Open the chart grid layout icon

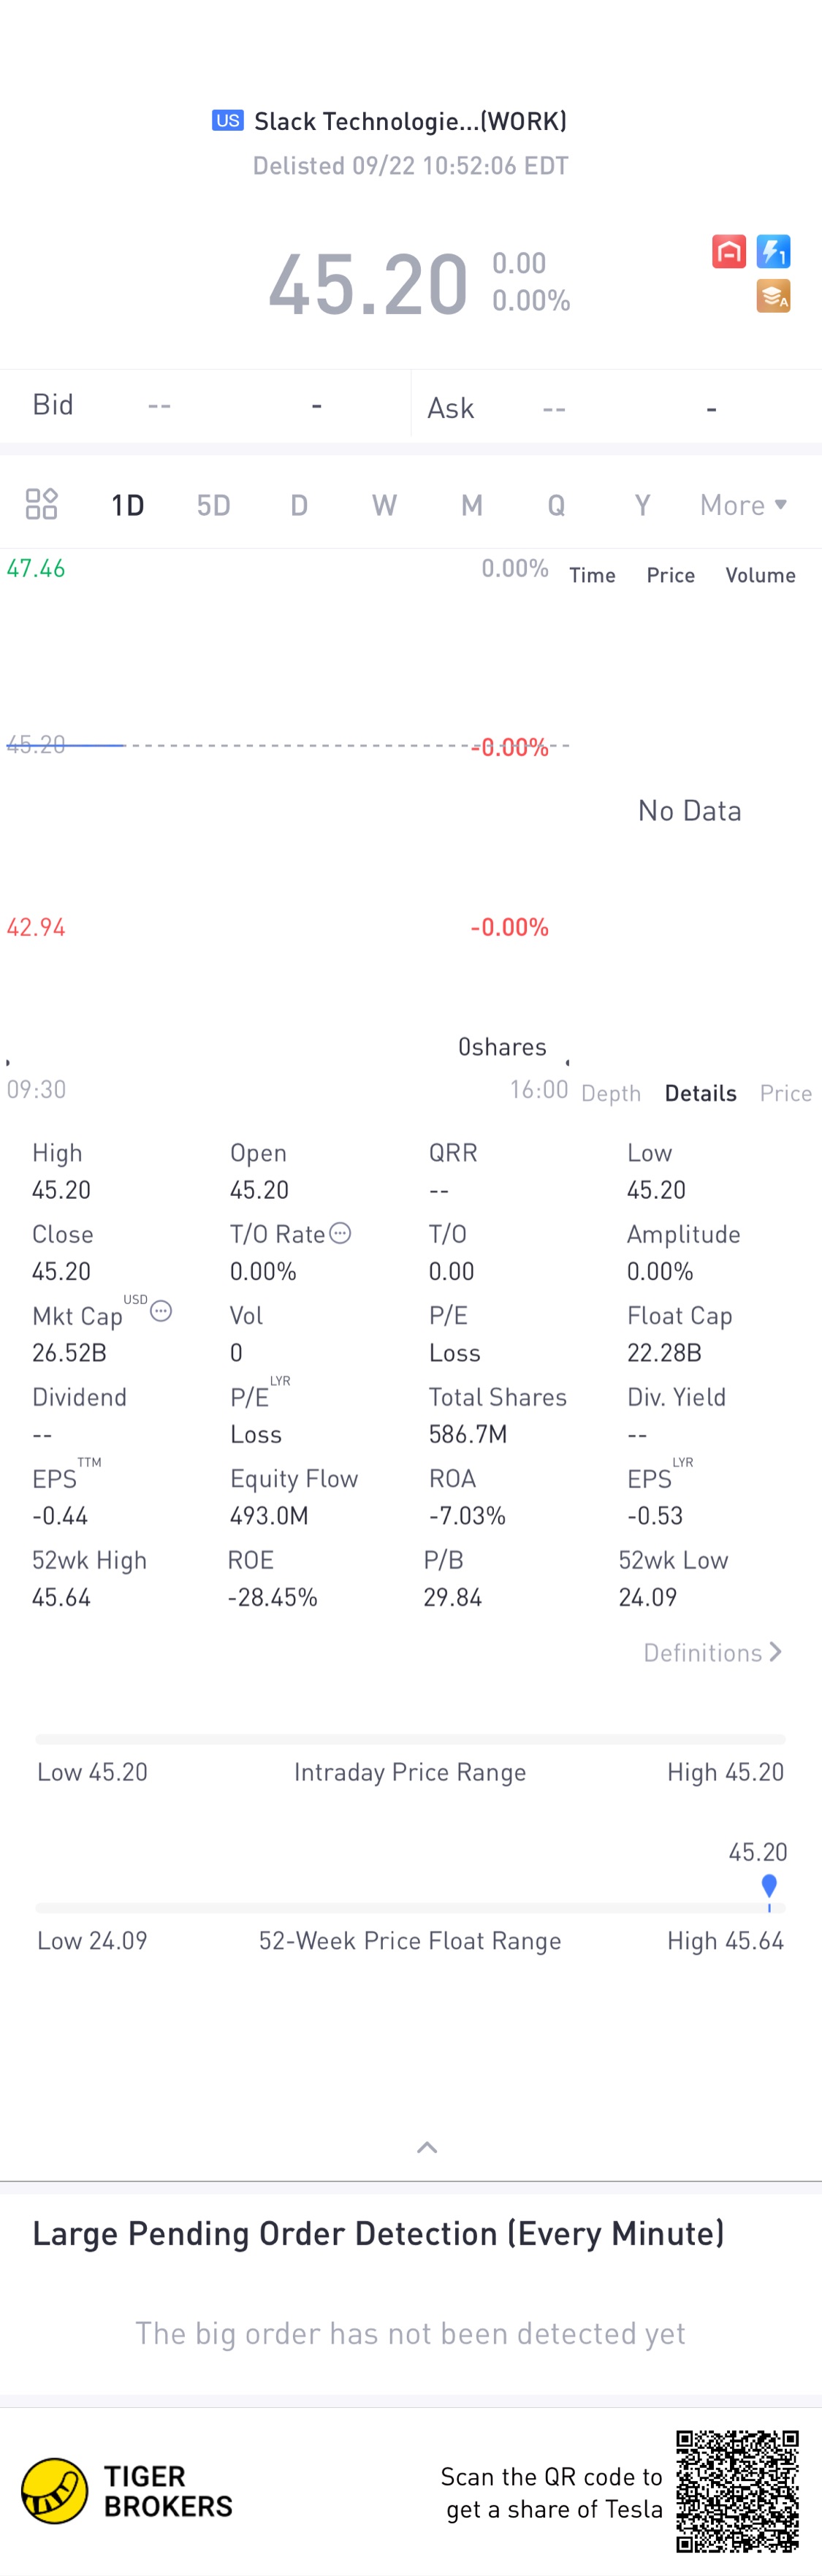tap(41, 504)
